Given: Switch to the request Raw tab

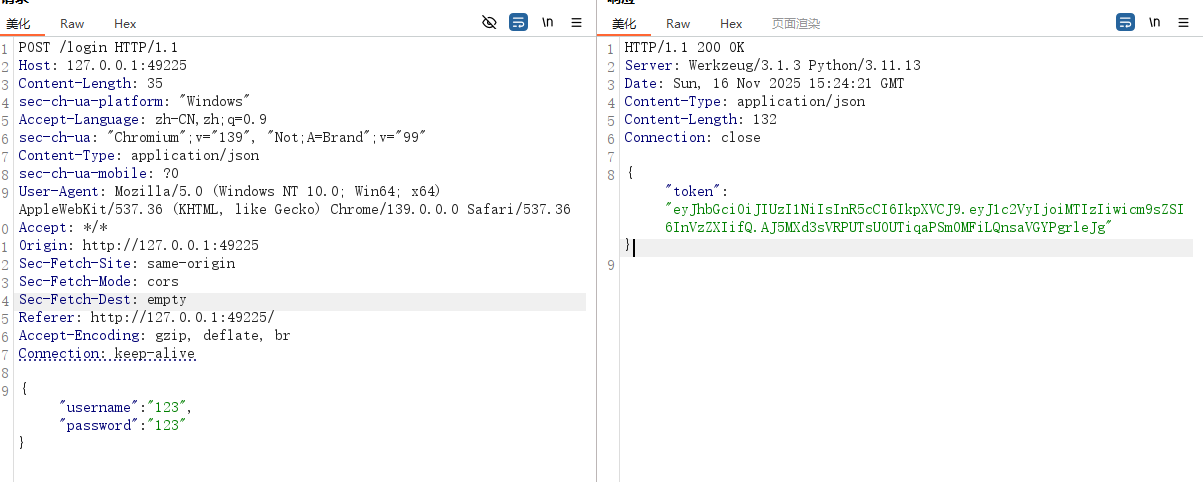Looking at the screenshot, I should 72,23.
